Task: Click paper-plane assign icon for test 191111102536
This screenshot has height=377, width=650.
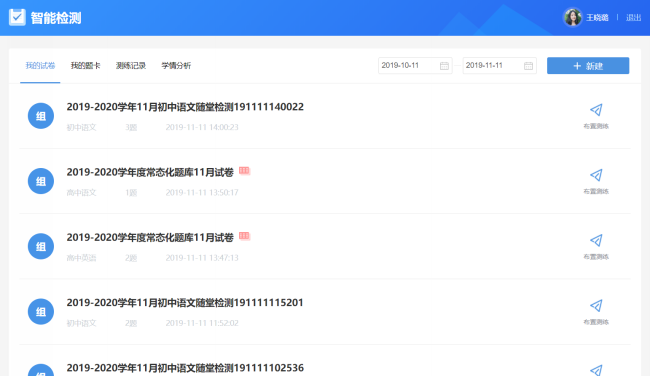Action: tap(596, 370)
